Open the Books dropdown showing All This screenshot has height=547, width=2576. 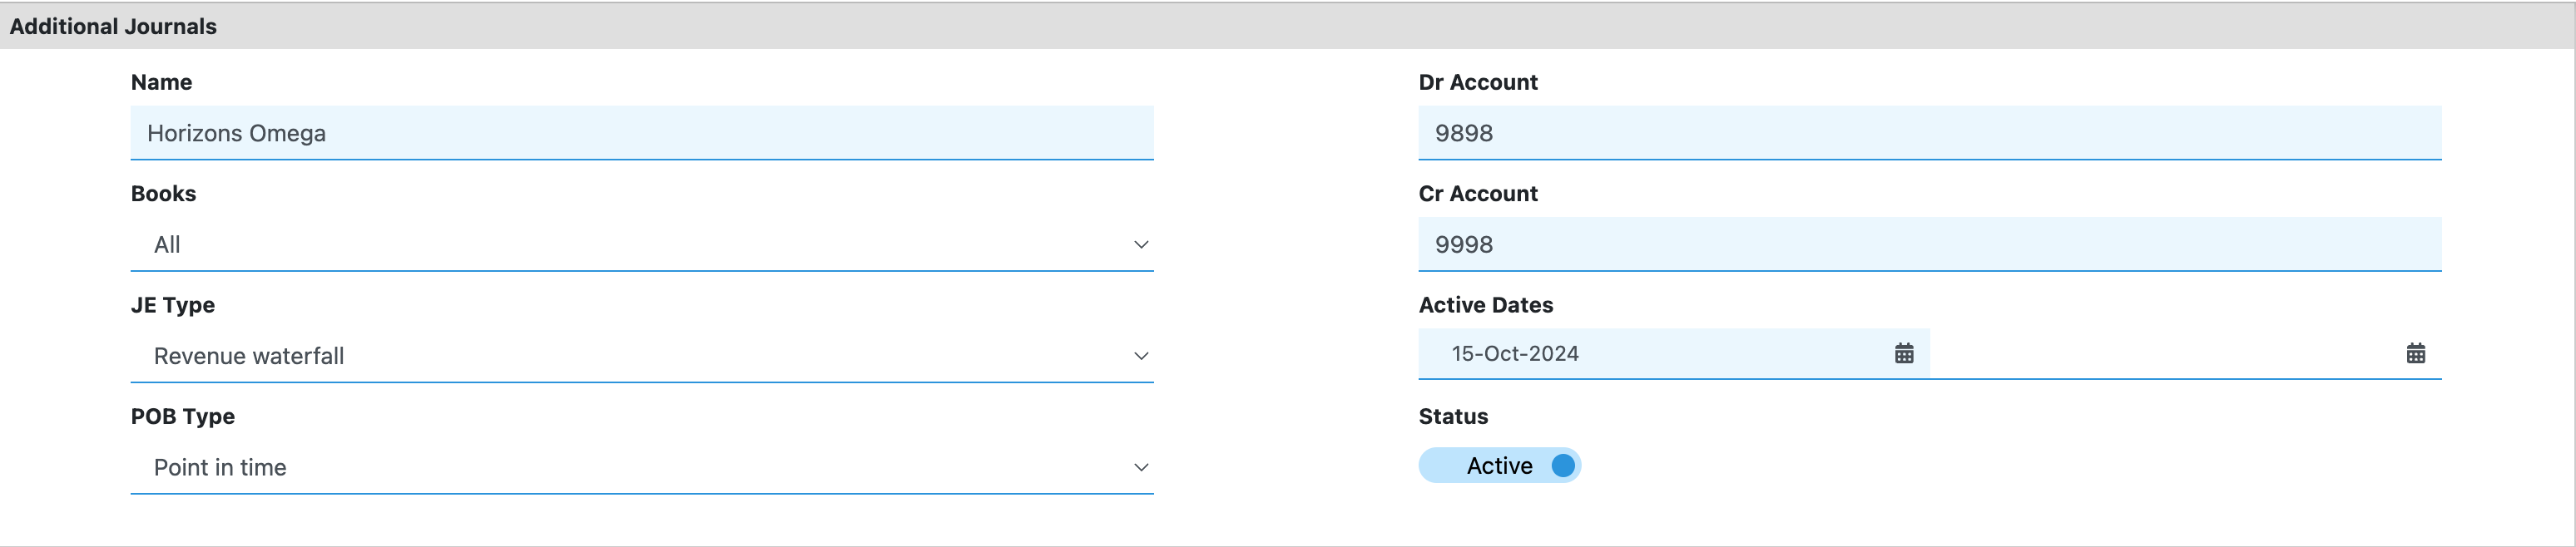pyautogui.click(x=642, y=245)
